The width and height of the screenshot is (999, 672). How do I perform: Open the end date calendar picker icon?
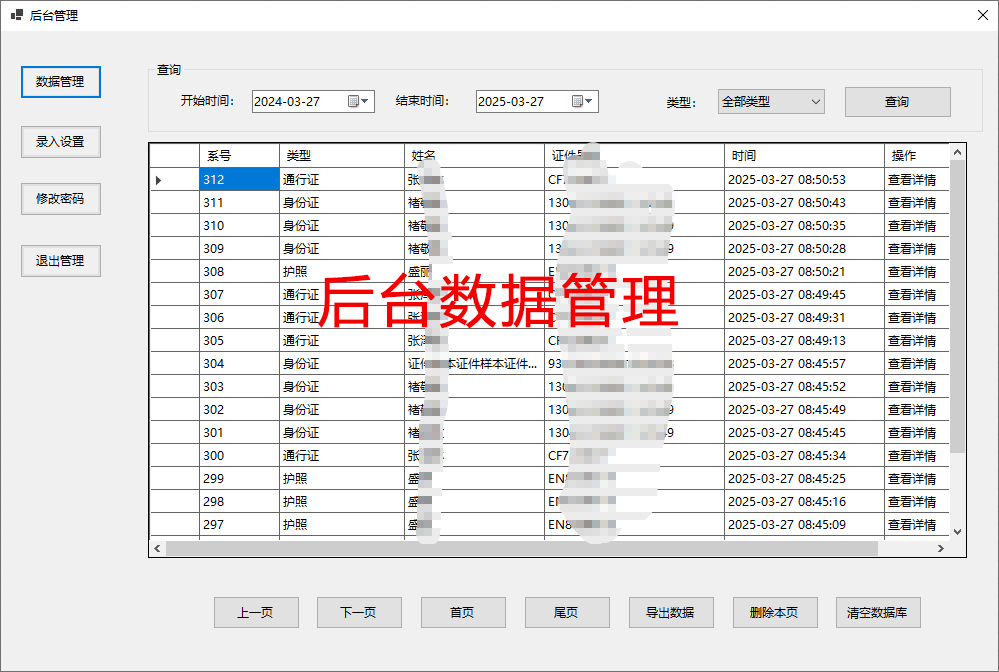(578, 101)
